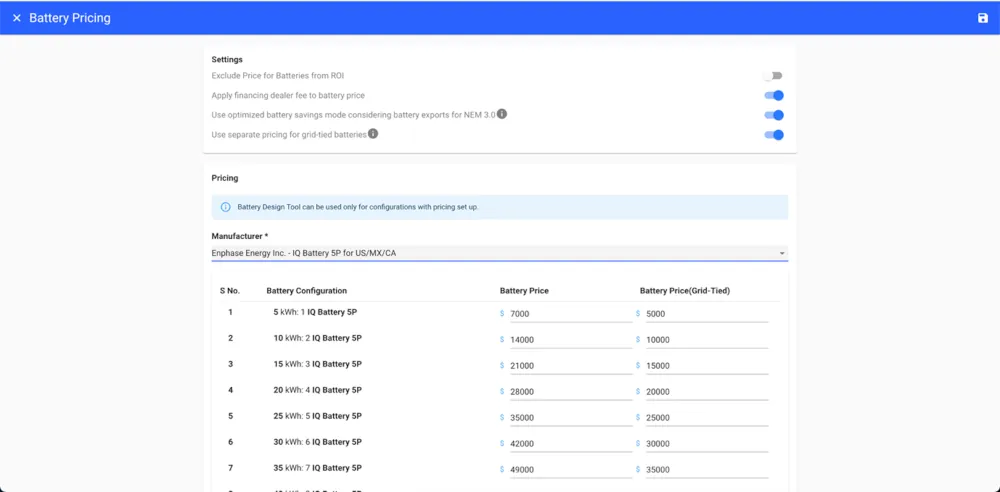
Task: Toggle separate pricing for grid-tied batteries
Action: pos(774,135)
